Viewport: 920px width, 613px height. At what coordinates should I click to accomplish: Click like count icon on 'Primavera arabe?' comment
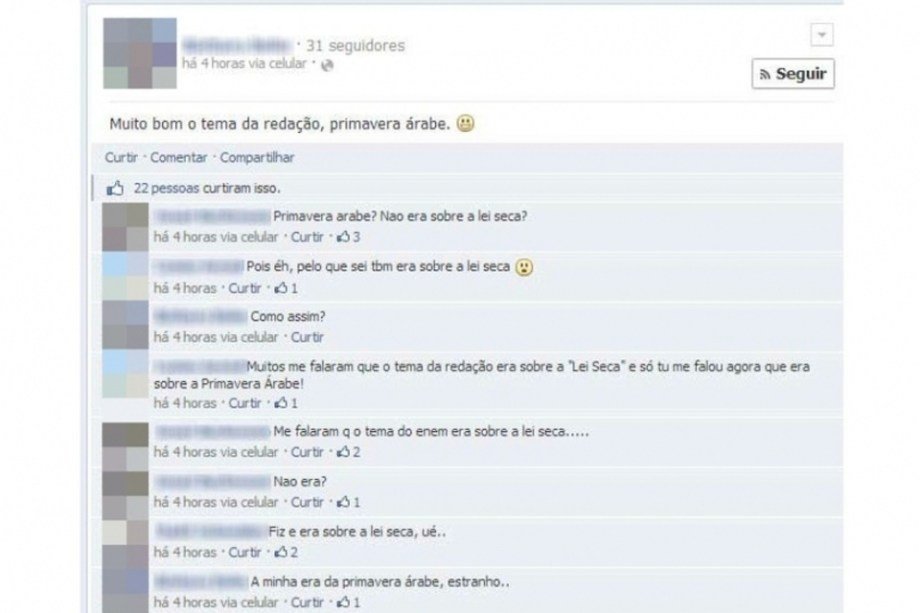point(343,237)
